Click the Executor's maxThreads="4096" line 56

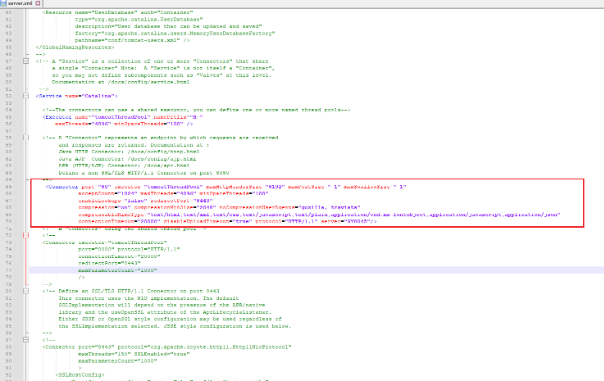[x=124, y=124]
